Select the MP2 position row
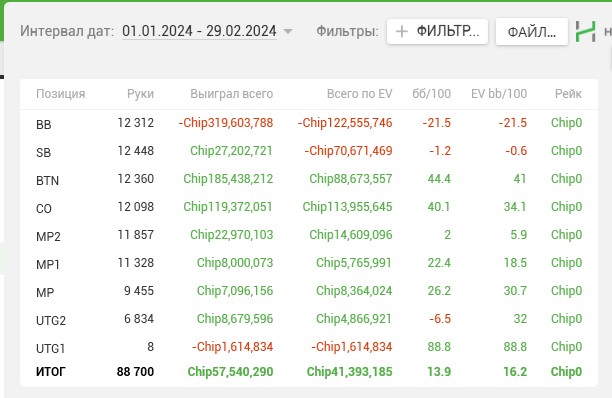 point(309,235)
